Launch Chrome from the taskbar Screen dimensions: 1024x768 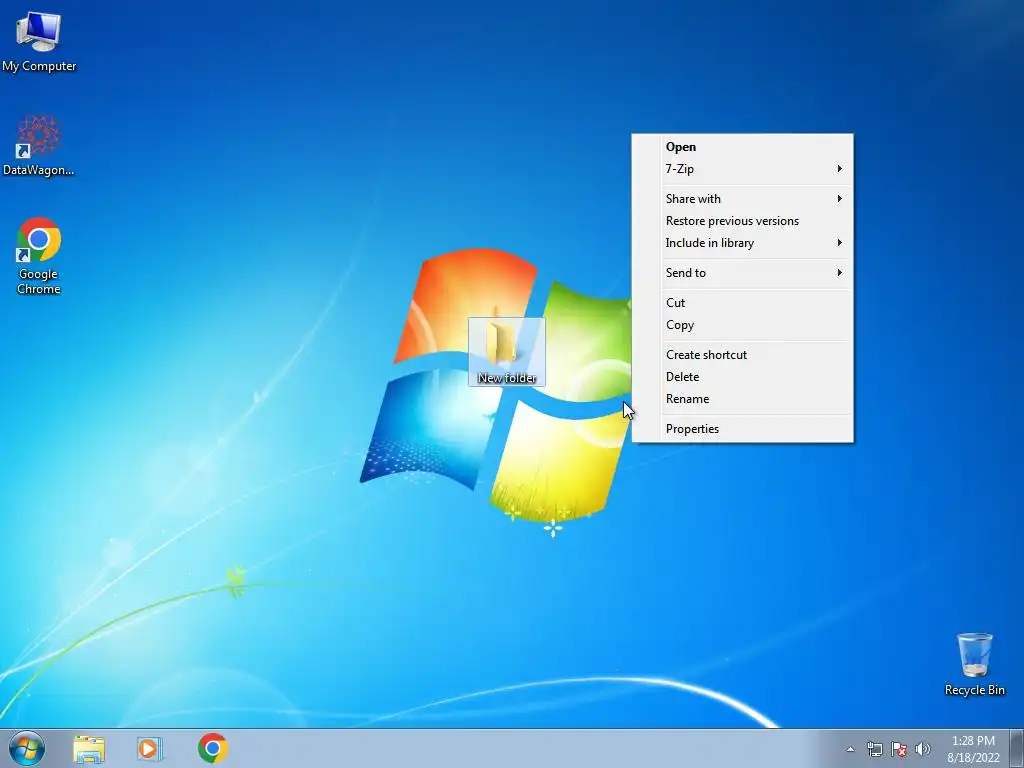click(x=213, y=748)
